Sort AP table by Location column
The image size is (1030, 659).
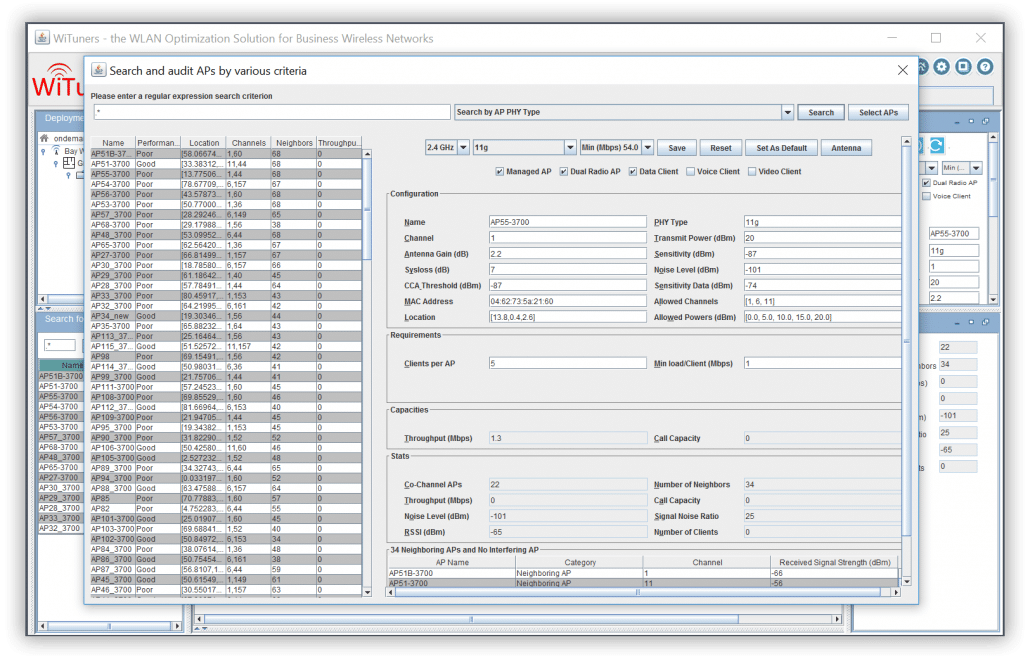pos(204,143)
